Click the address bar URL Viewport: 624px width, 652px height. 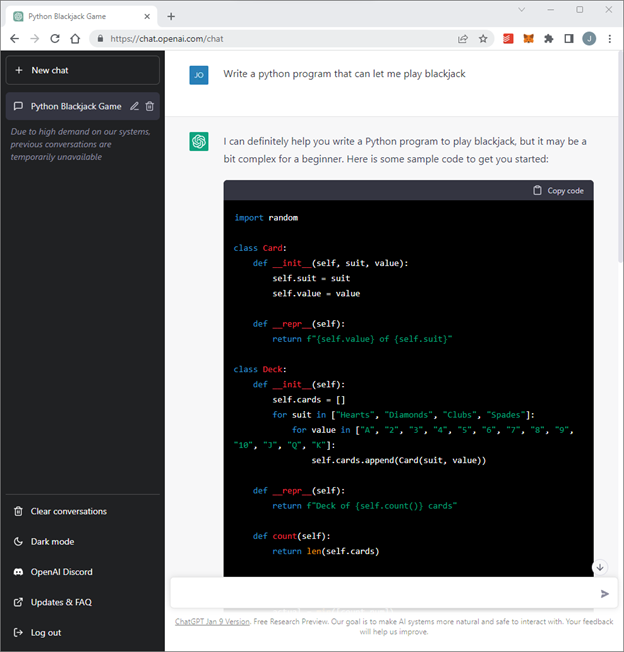click(167, 39)
